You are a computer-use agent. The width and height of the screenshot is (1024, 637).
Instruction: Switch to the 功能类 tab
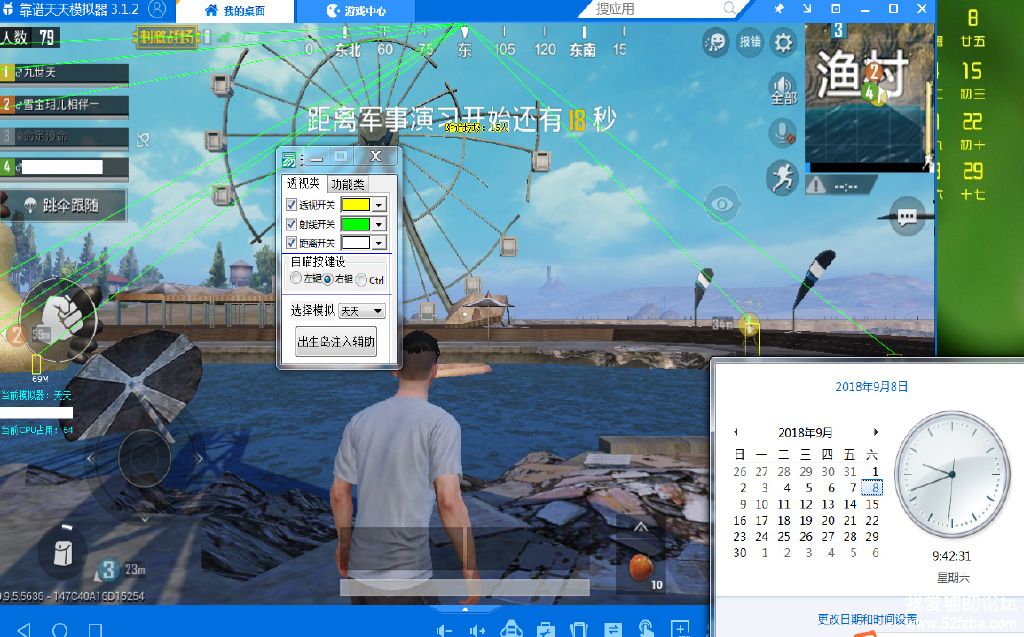(347, 184)
